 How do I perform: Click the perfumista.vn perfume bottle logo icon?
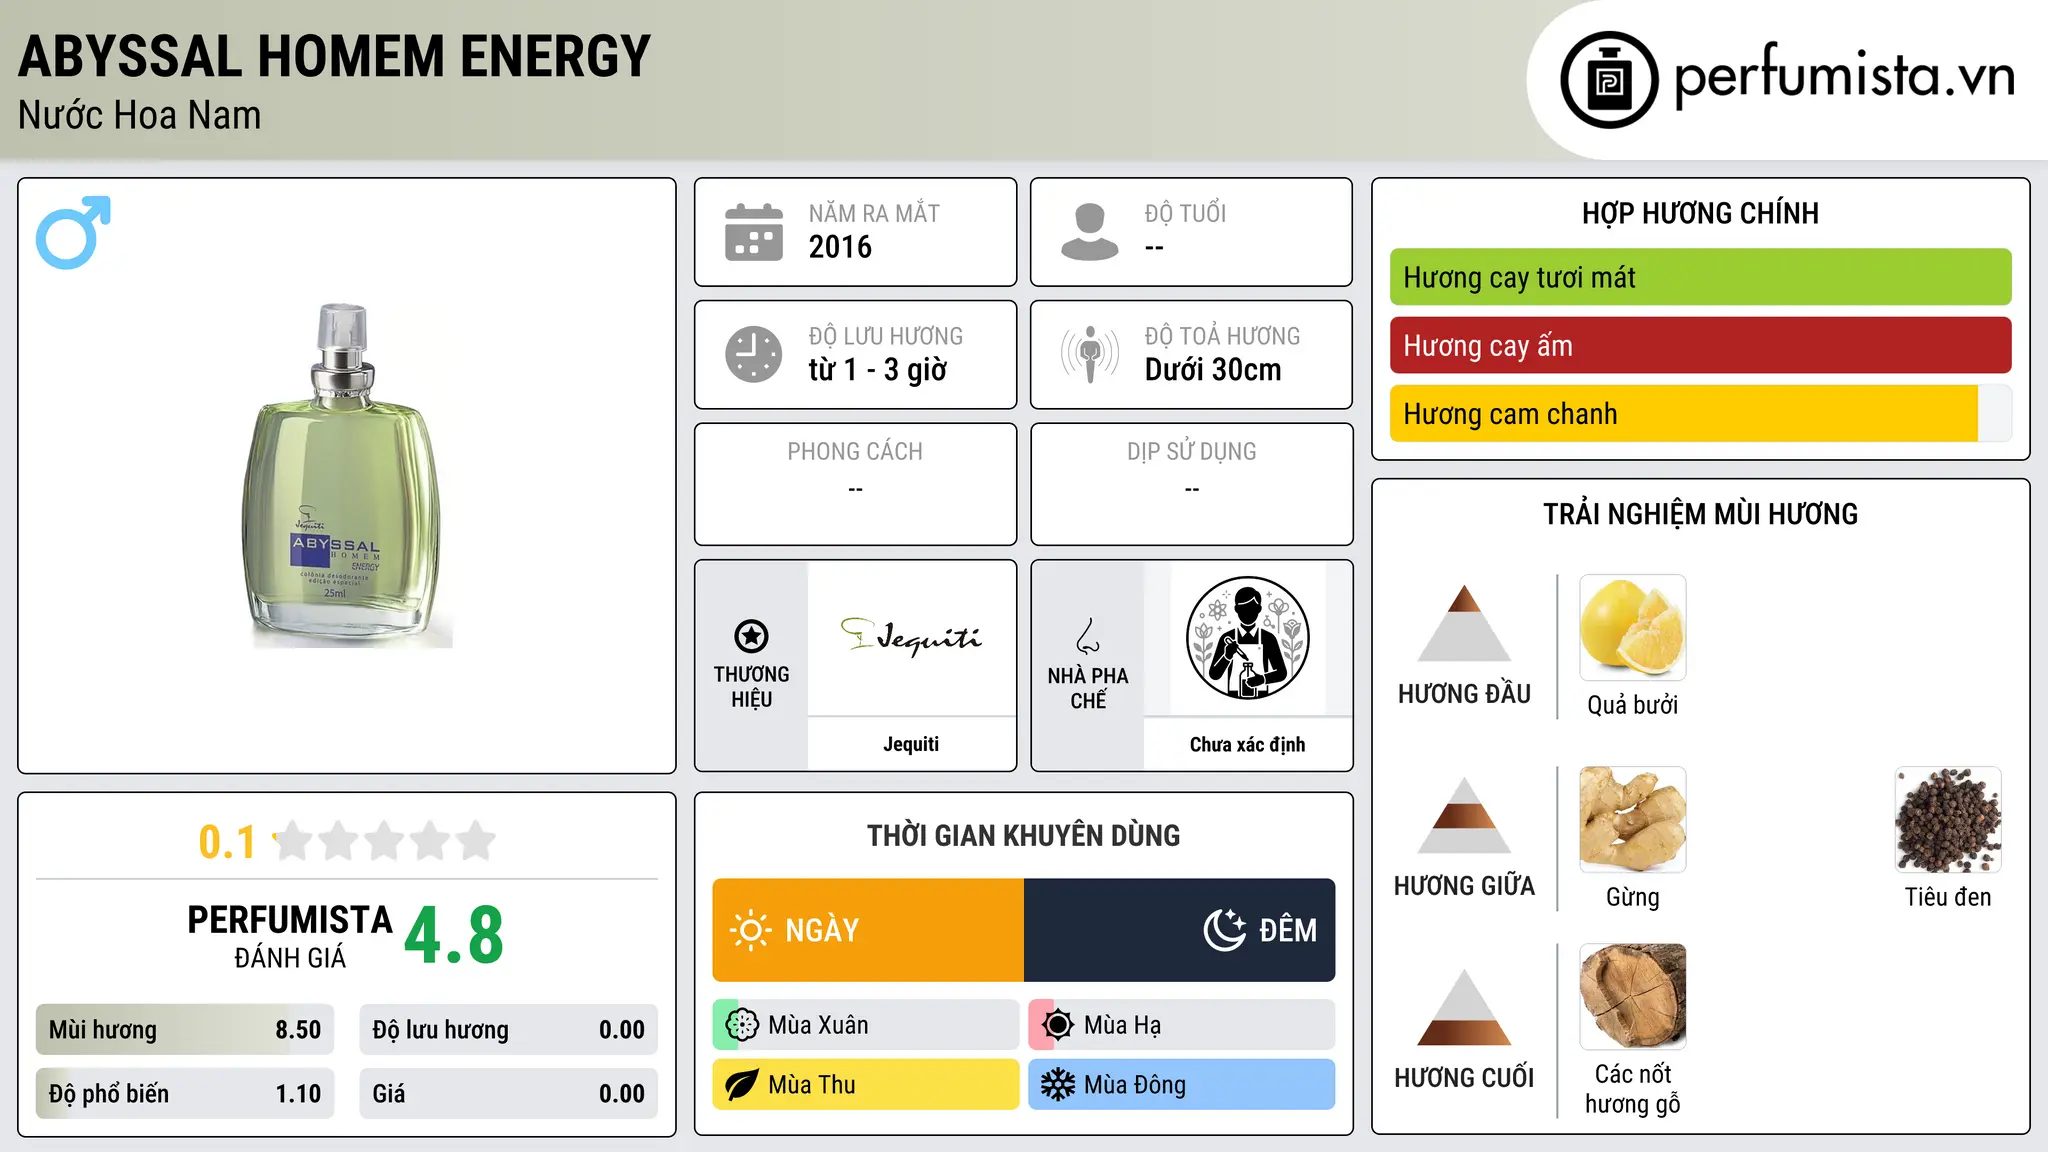1609,80
